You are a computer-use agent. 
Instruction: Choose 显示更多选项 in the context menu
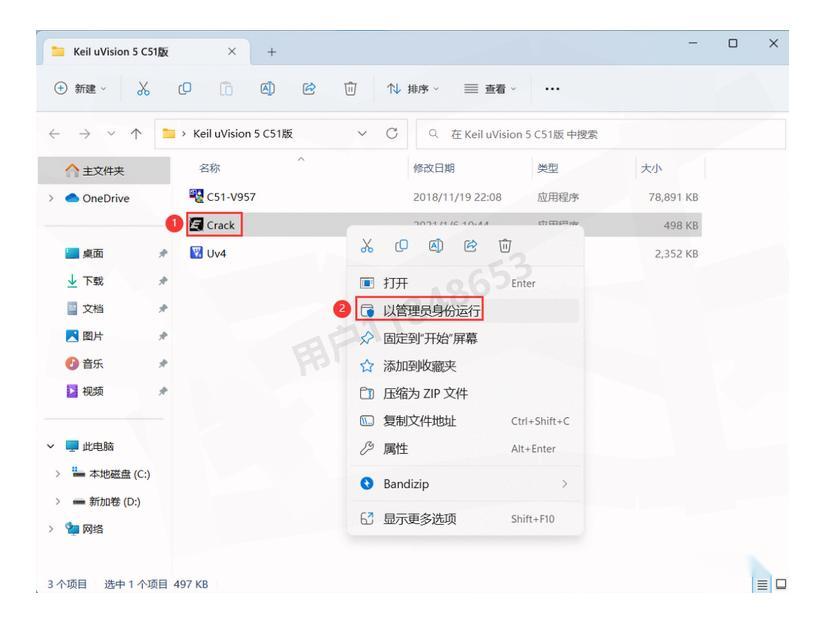click(x=466, y=519)
